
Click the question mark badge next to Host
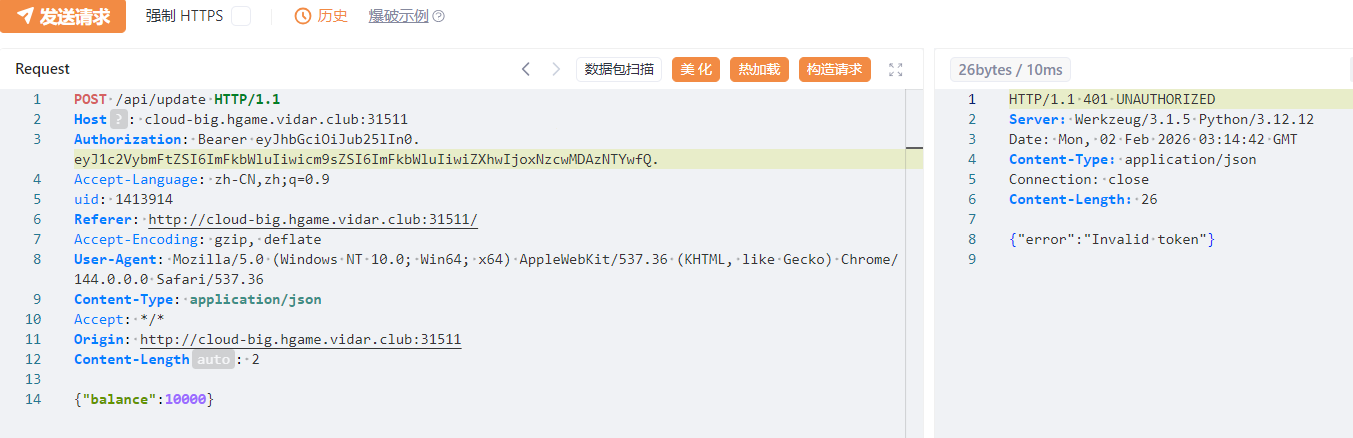(x=119, y=119)
